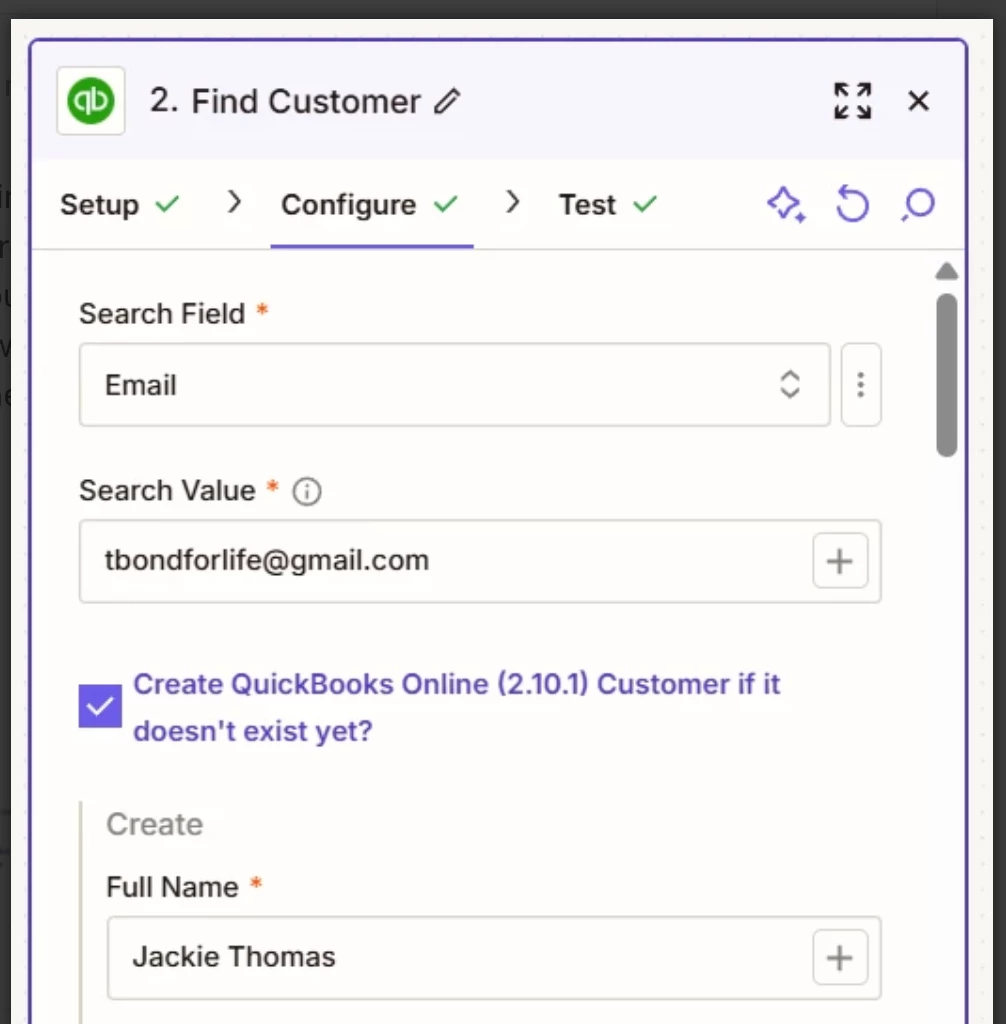Click the QuickBooks app logo icon

pyautogui.click(x=91, y=101)
